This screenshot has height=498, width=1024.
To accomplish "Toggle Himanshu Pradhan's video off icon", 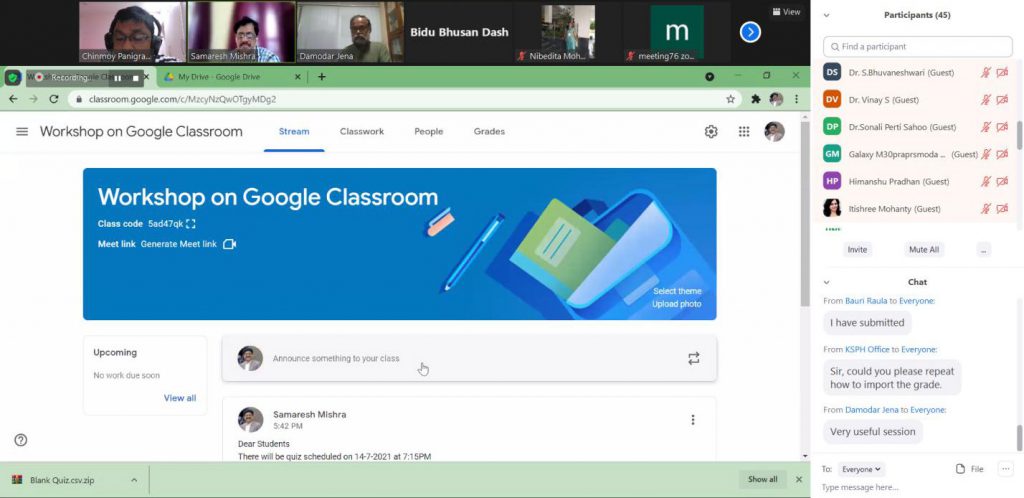I will tap(1002, 181).
